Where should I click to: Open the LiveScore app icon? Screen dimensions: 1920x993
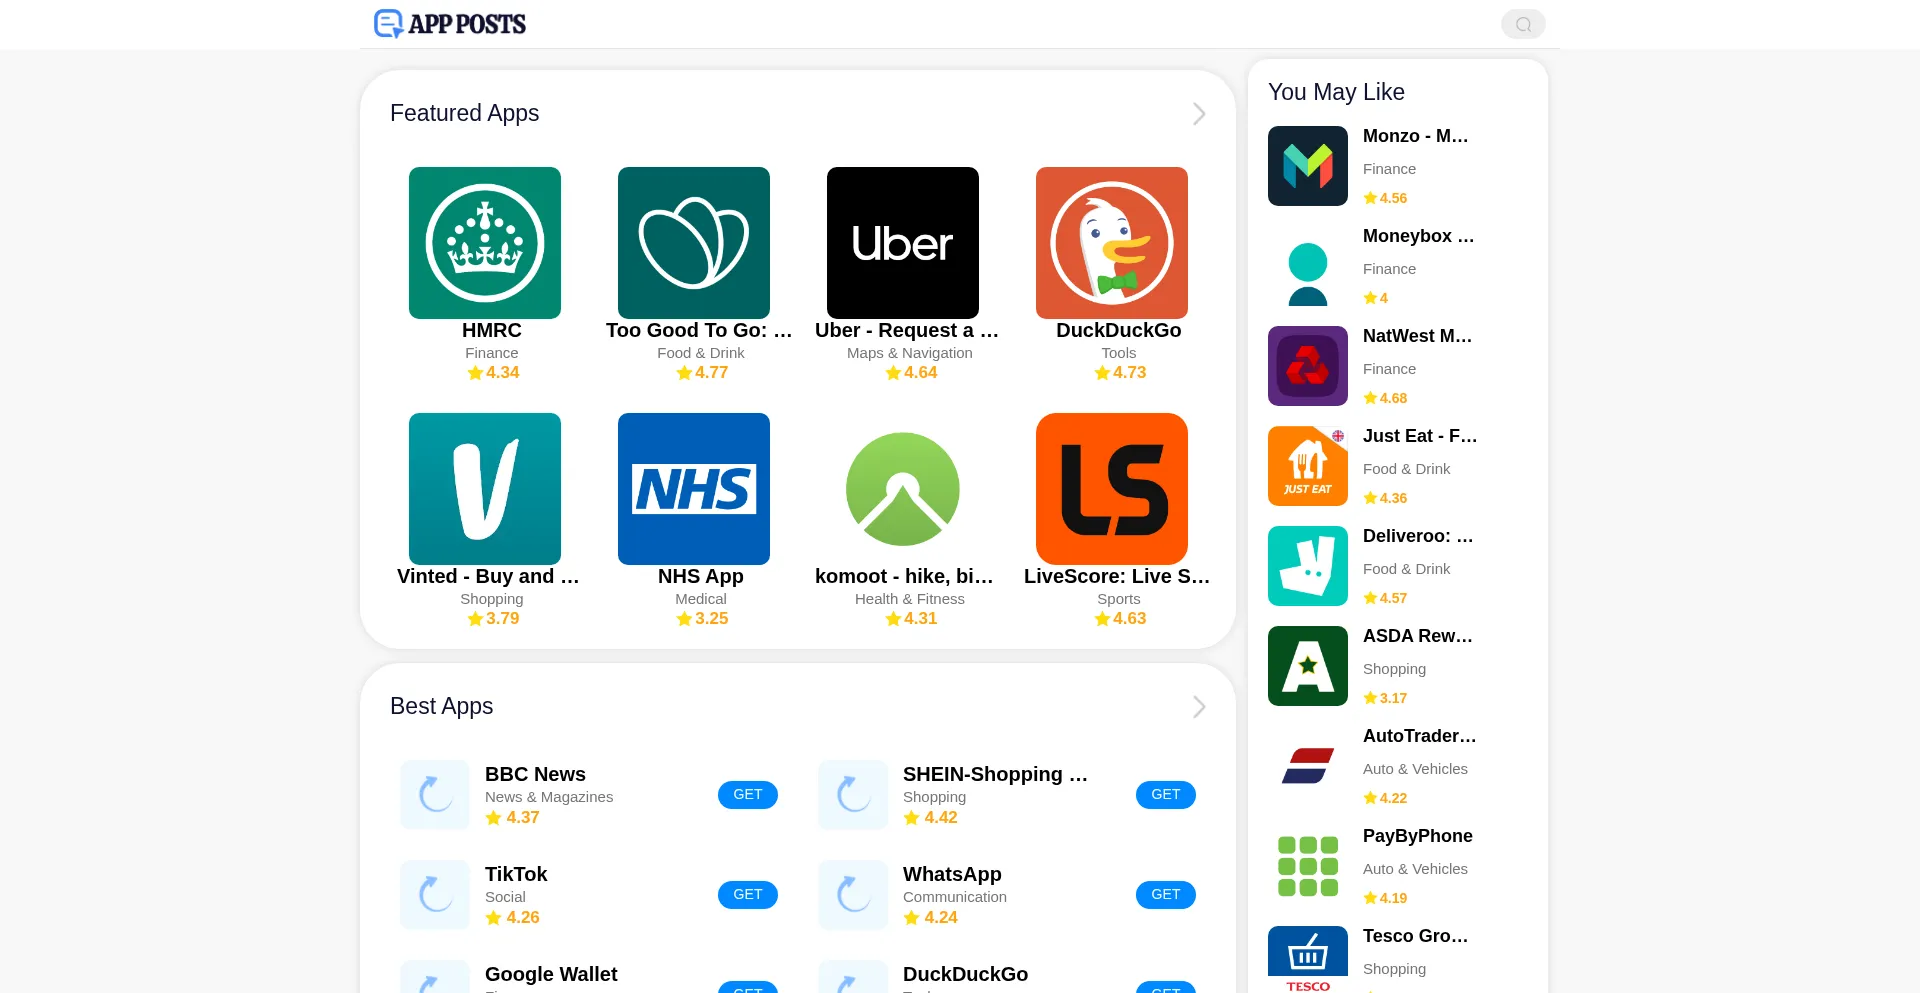pyautogui.click(x=1112, y=489)
